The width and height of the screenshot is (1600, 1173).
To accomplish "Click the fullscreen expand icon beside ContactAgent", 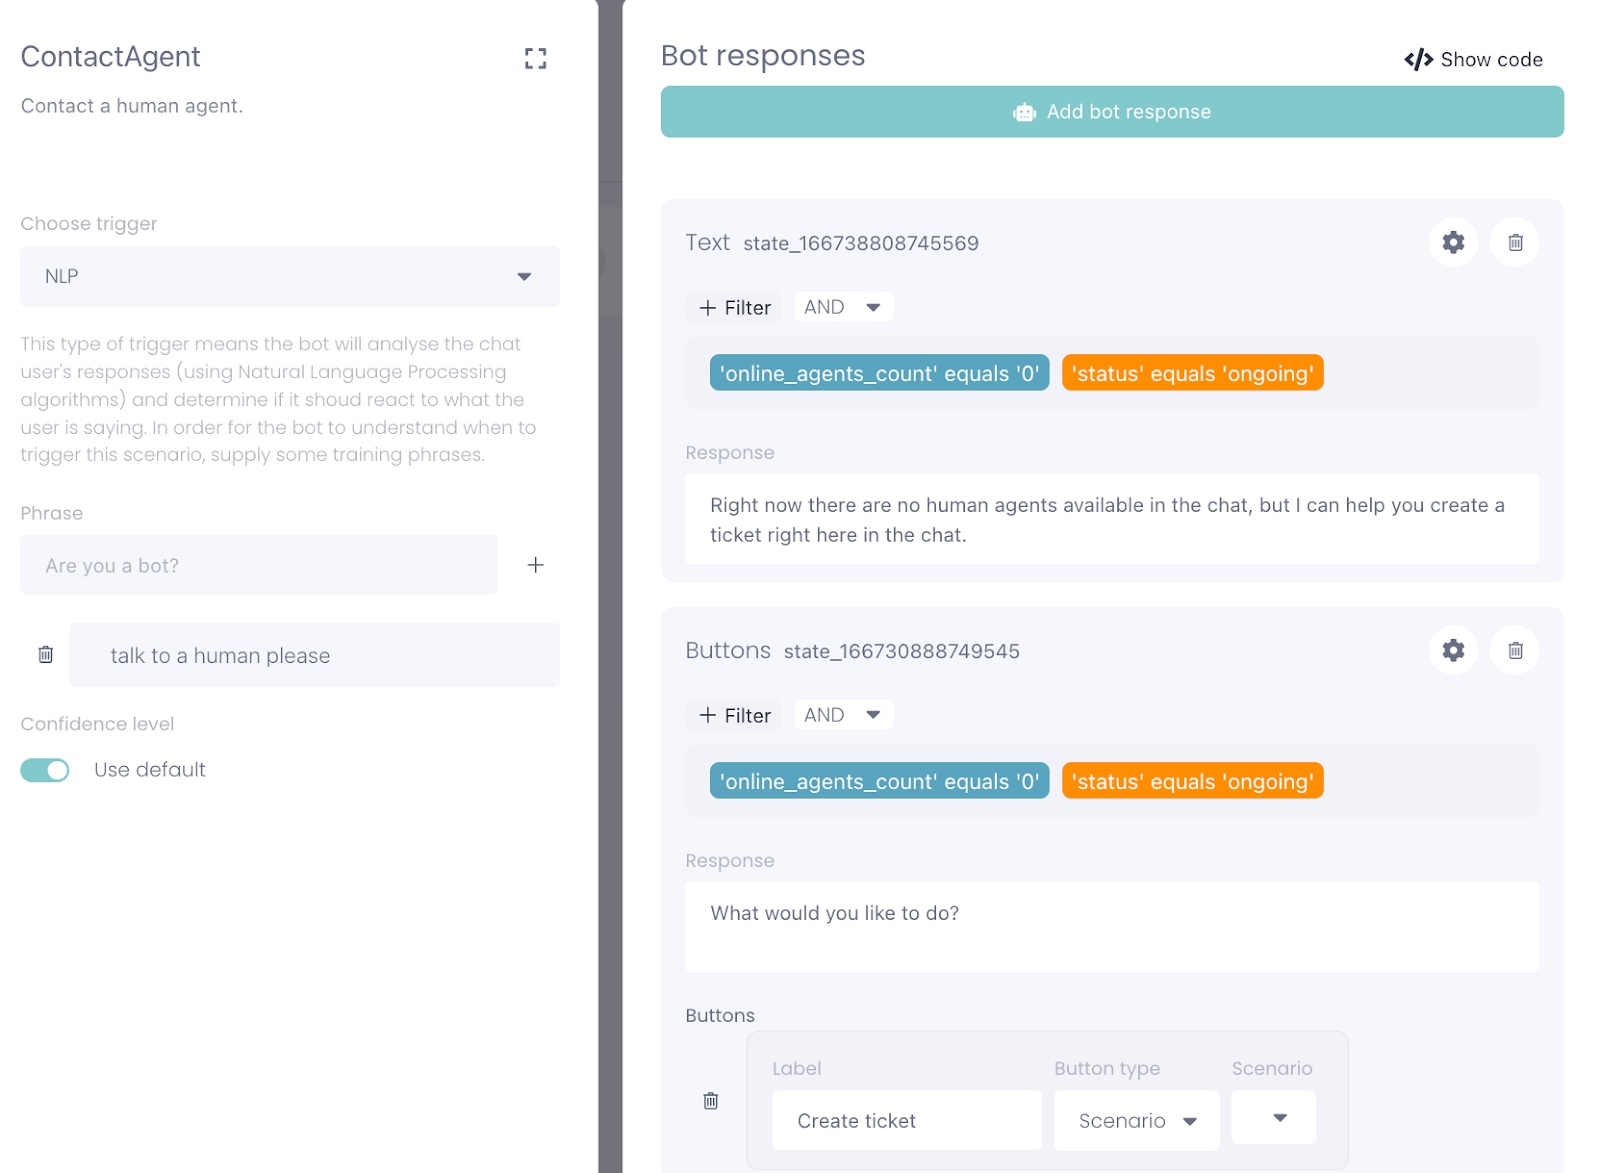I will click(x=535, y=59).
